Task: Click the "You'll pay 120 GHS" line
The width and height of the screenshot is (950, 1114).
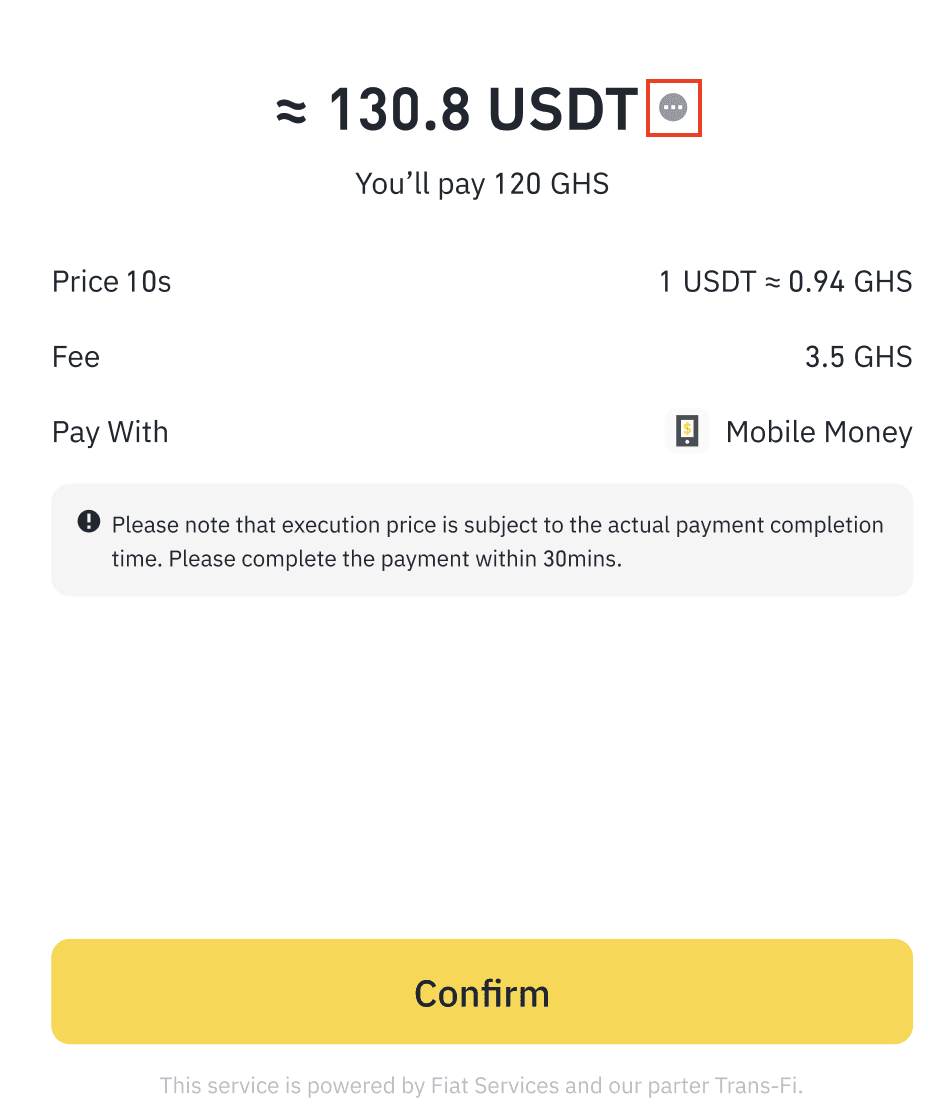Action: point(482,184)
